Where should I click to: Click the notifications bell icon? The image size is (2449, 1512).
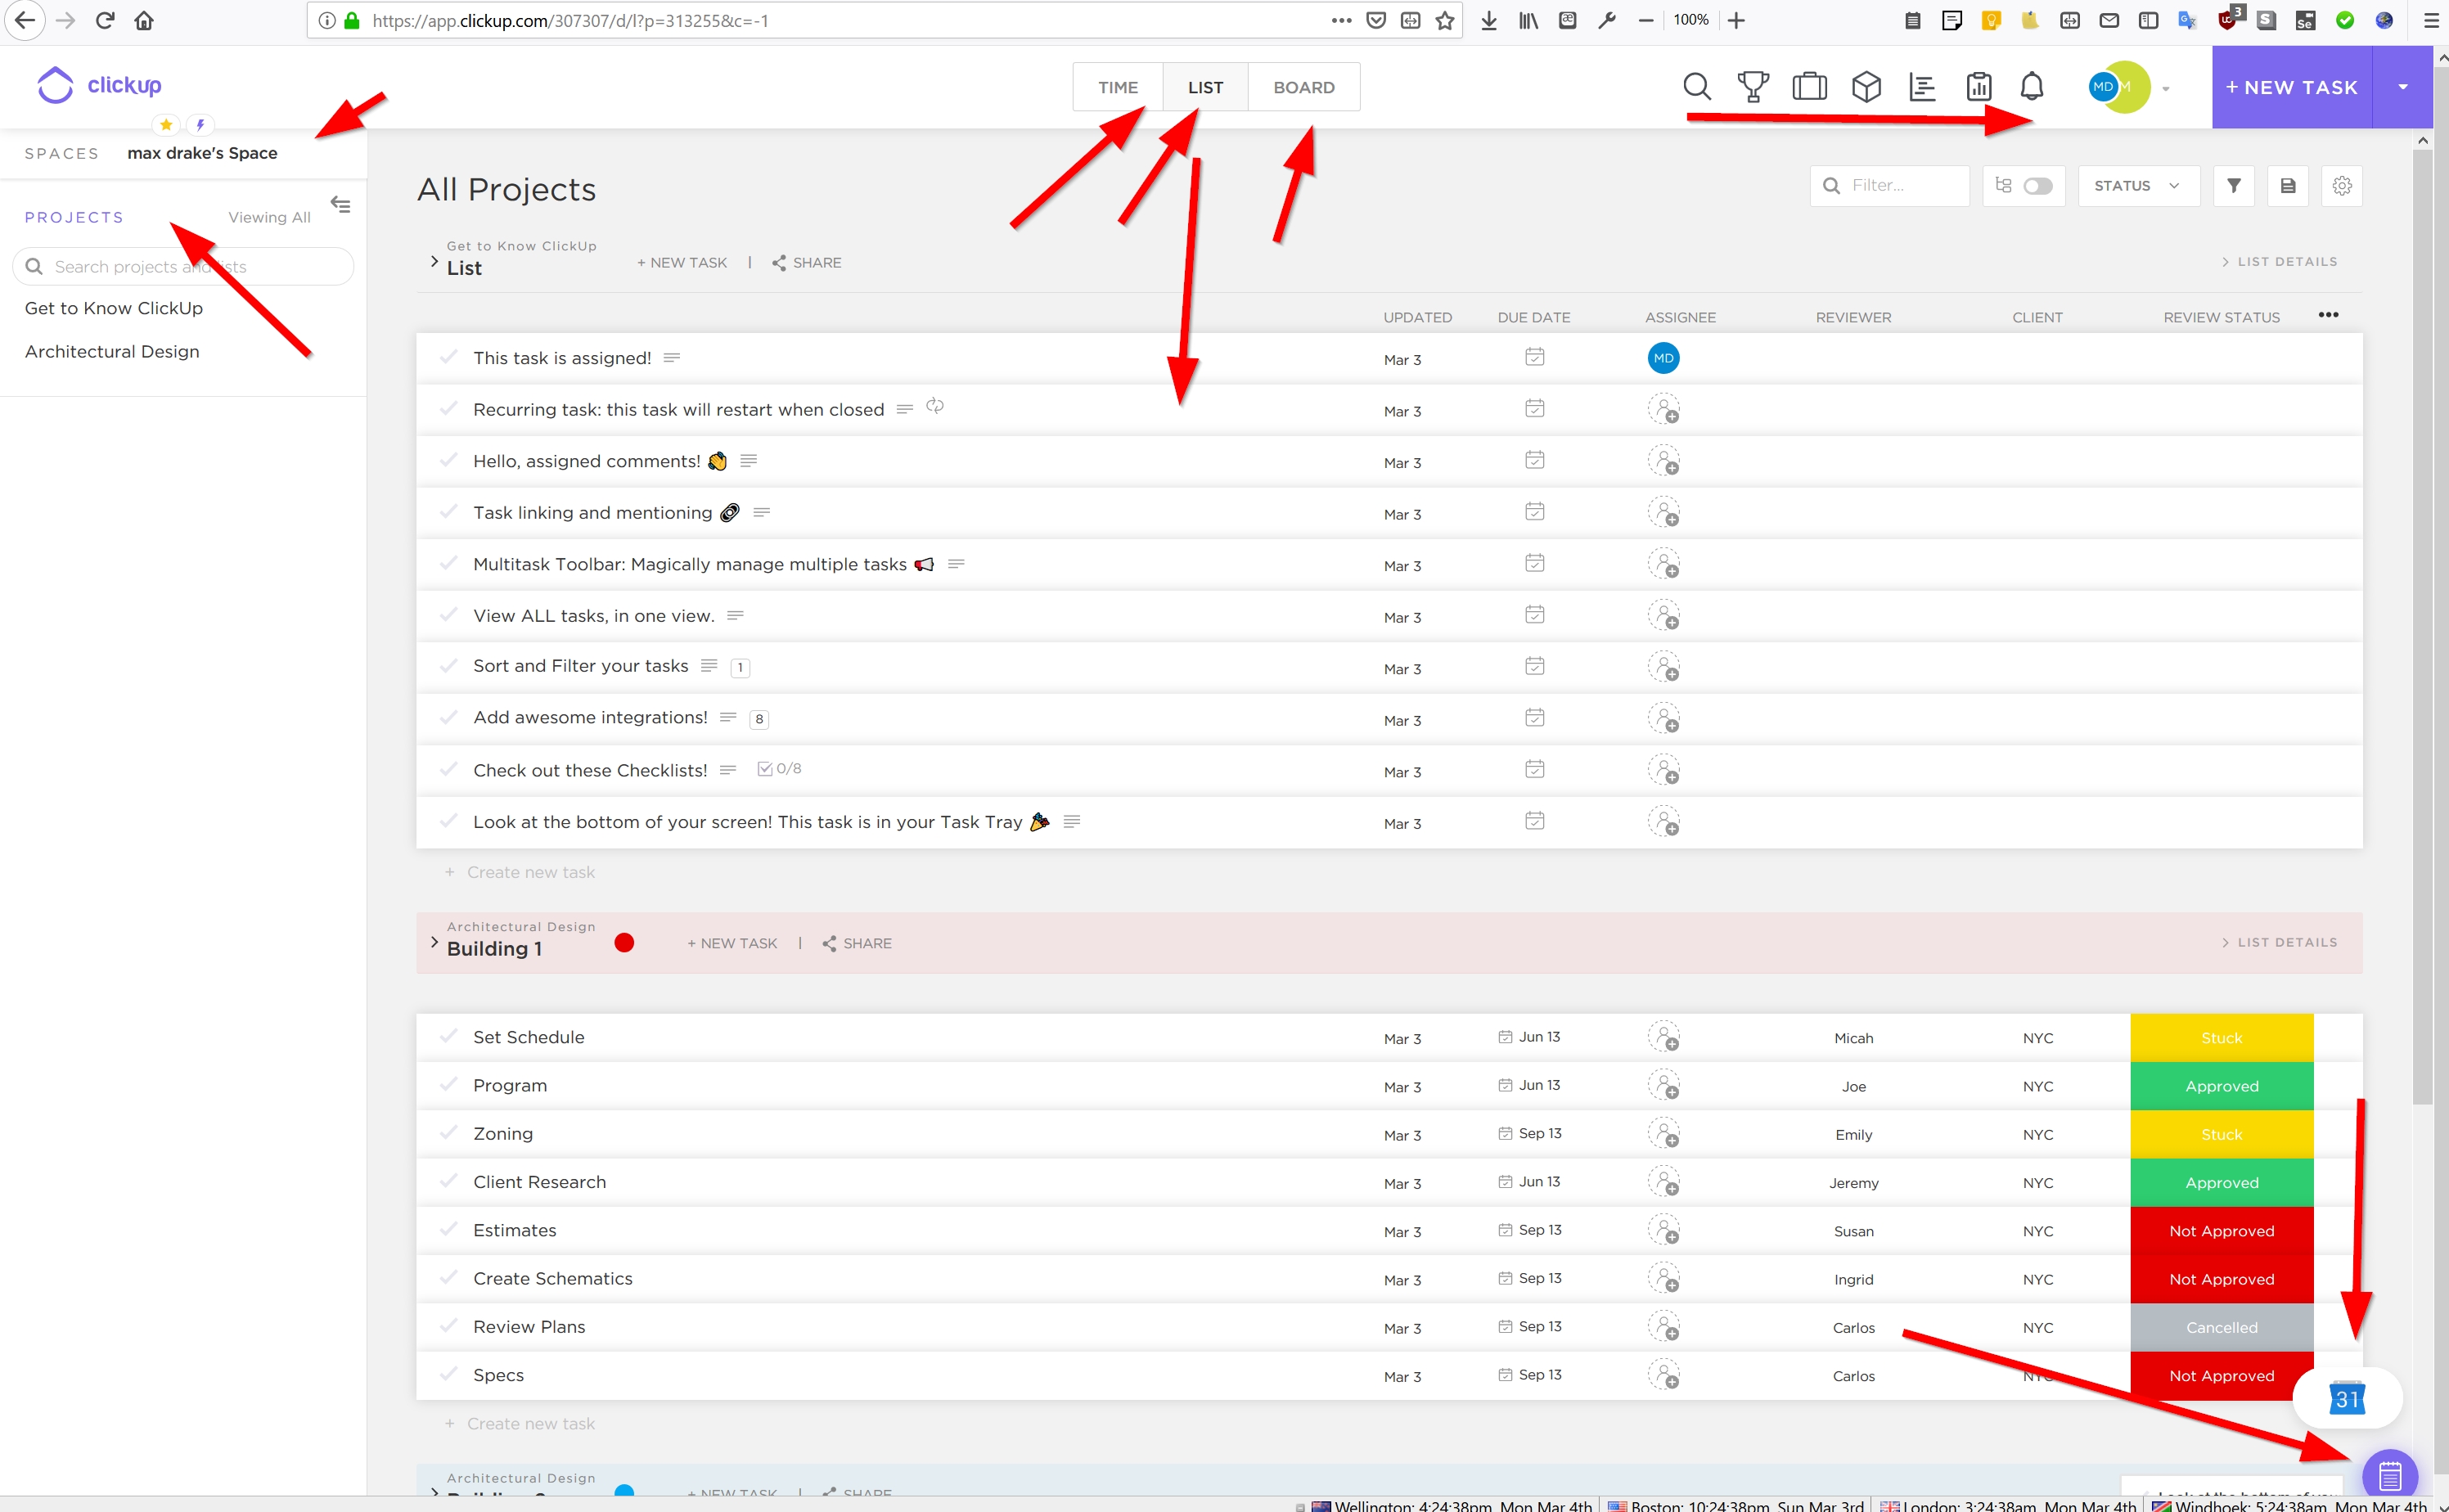tap(2031, 87)
